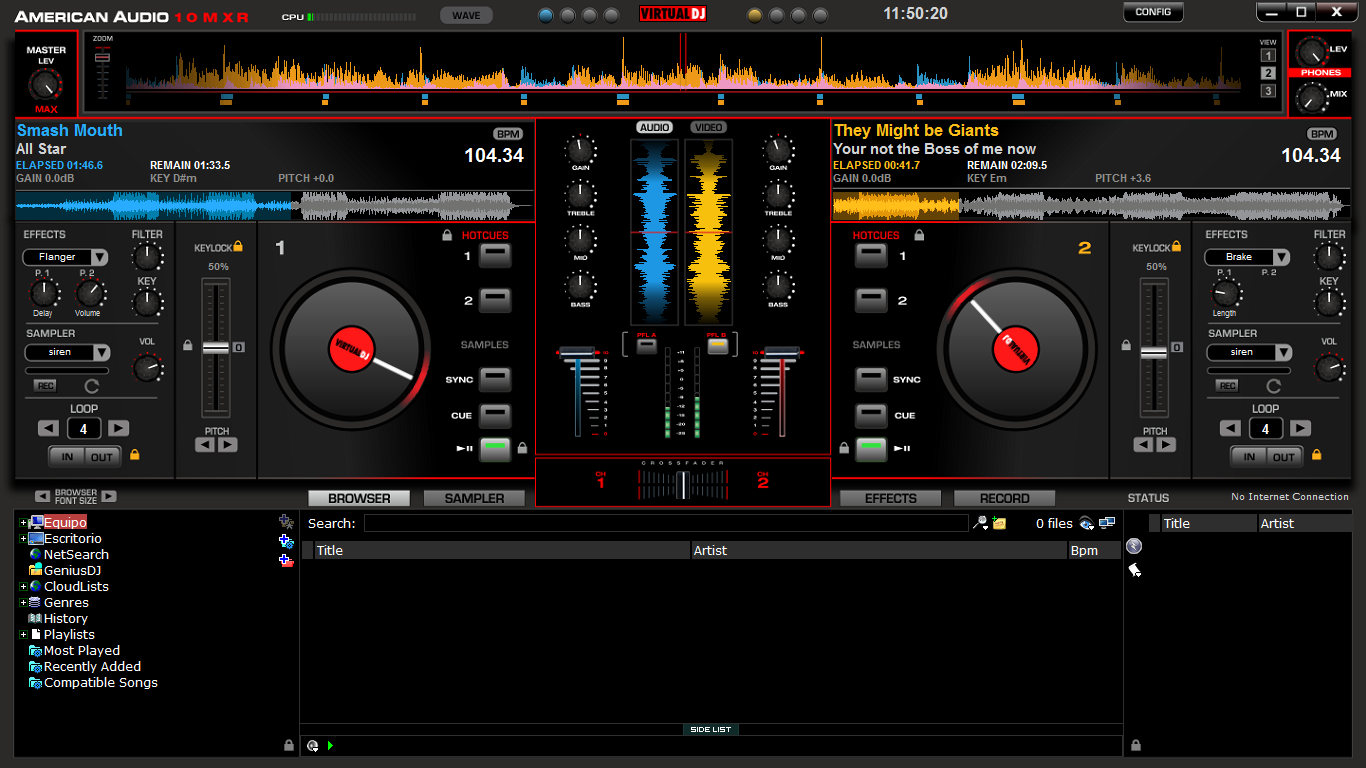Increase browser font size arrow

coord(109,496)
